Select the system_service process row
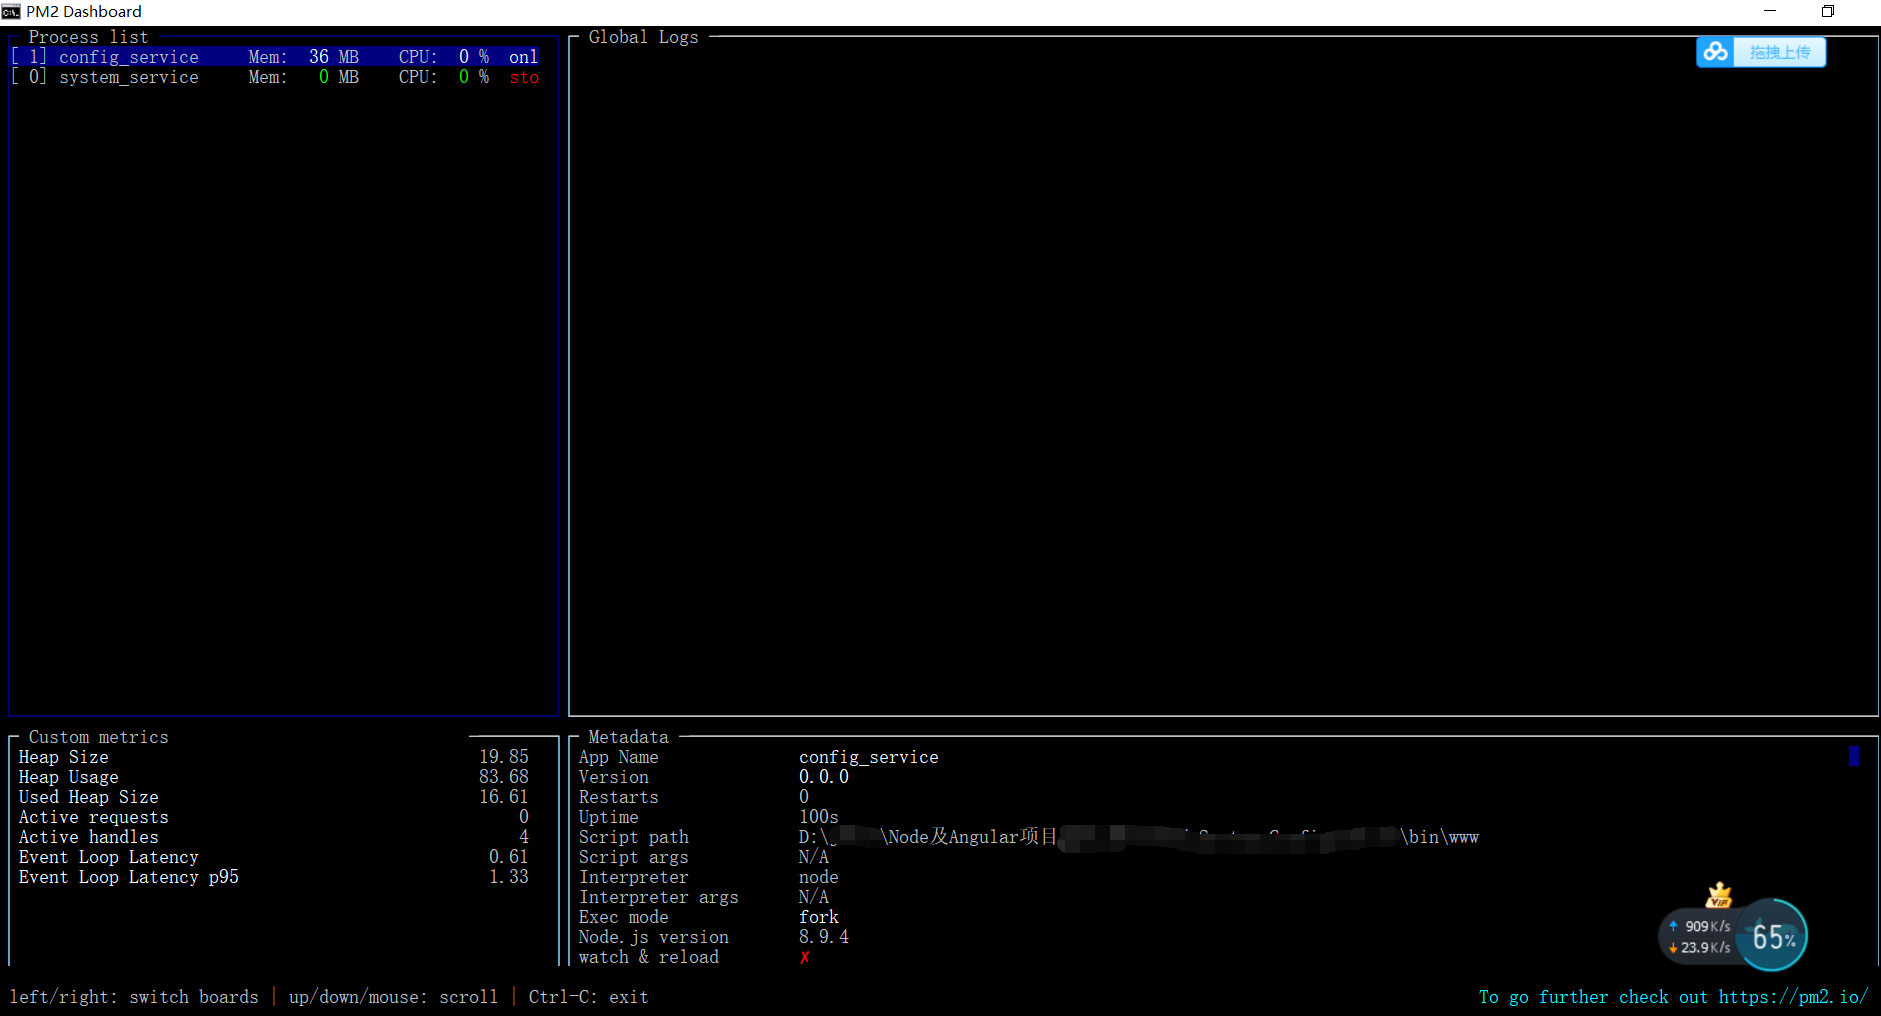The width and height of the screenshot is (1881, 1016). [275, 77]
